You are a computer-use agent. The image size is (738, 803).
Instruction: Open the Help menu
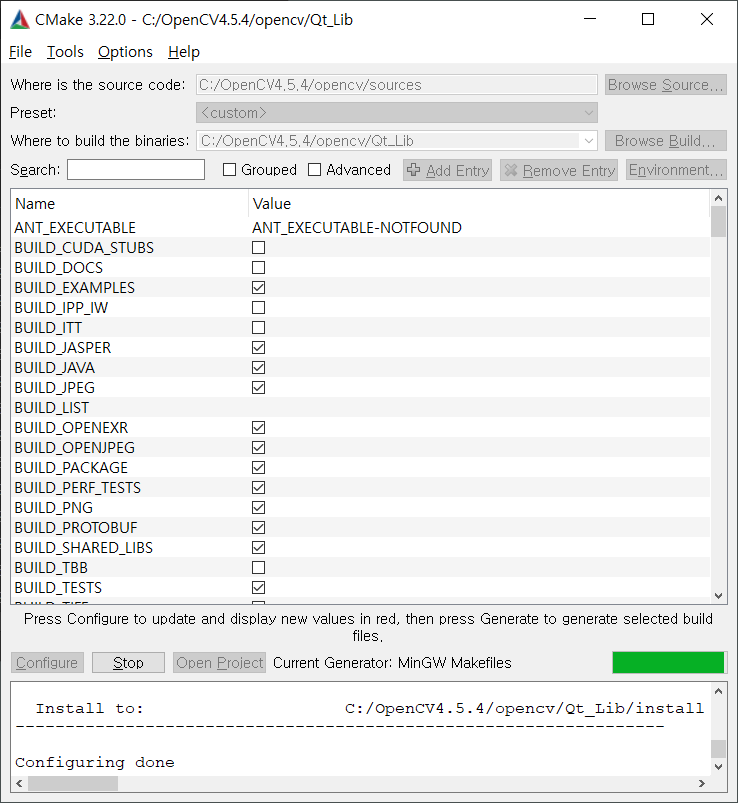click(x=184, y=52)
